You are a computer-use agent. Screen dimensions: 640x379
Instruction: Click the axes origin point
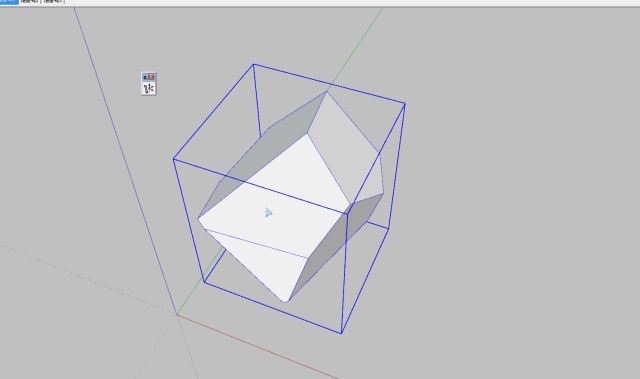pos(177,315)
